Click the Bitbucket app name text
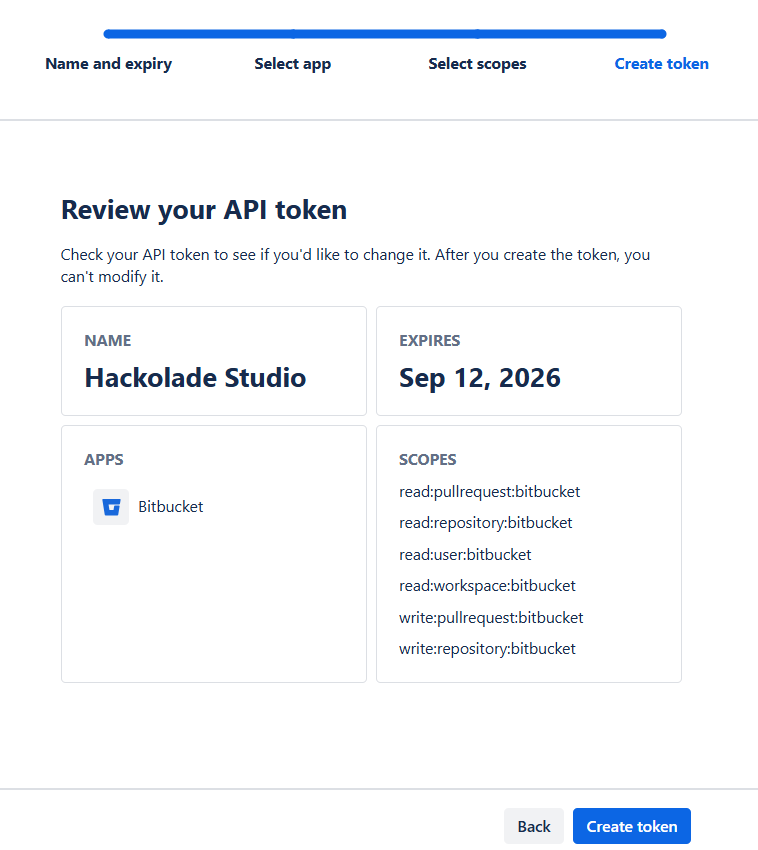Screen dimensions: 758x850 [170, 507]
